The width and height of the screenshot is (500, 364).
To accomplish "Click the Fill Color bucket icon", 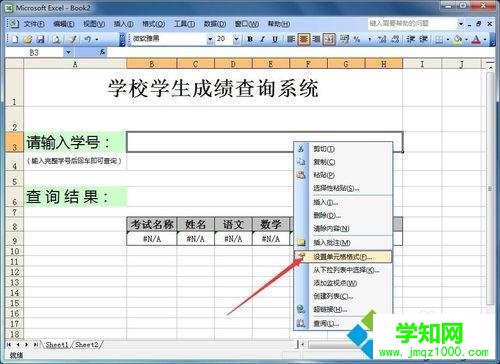I will pos(458,40).
